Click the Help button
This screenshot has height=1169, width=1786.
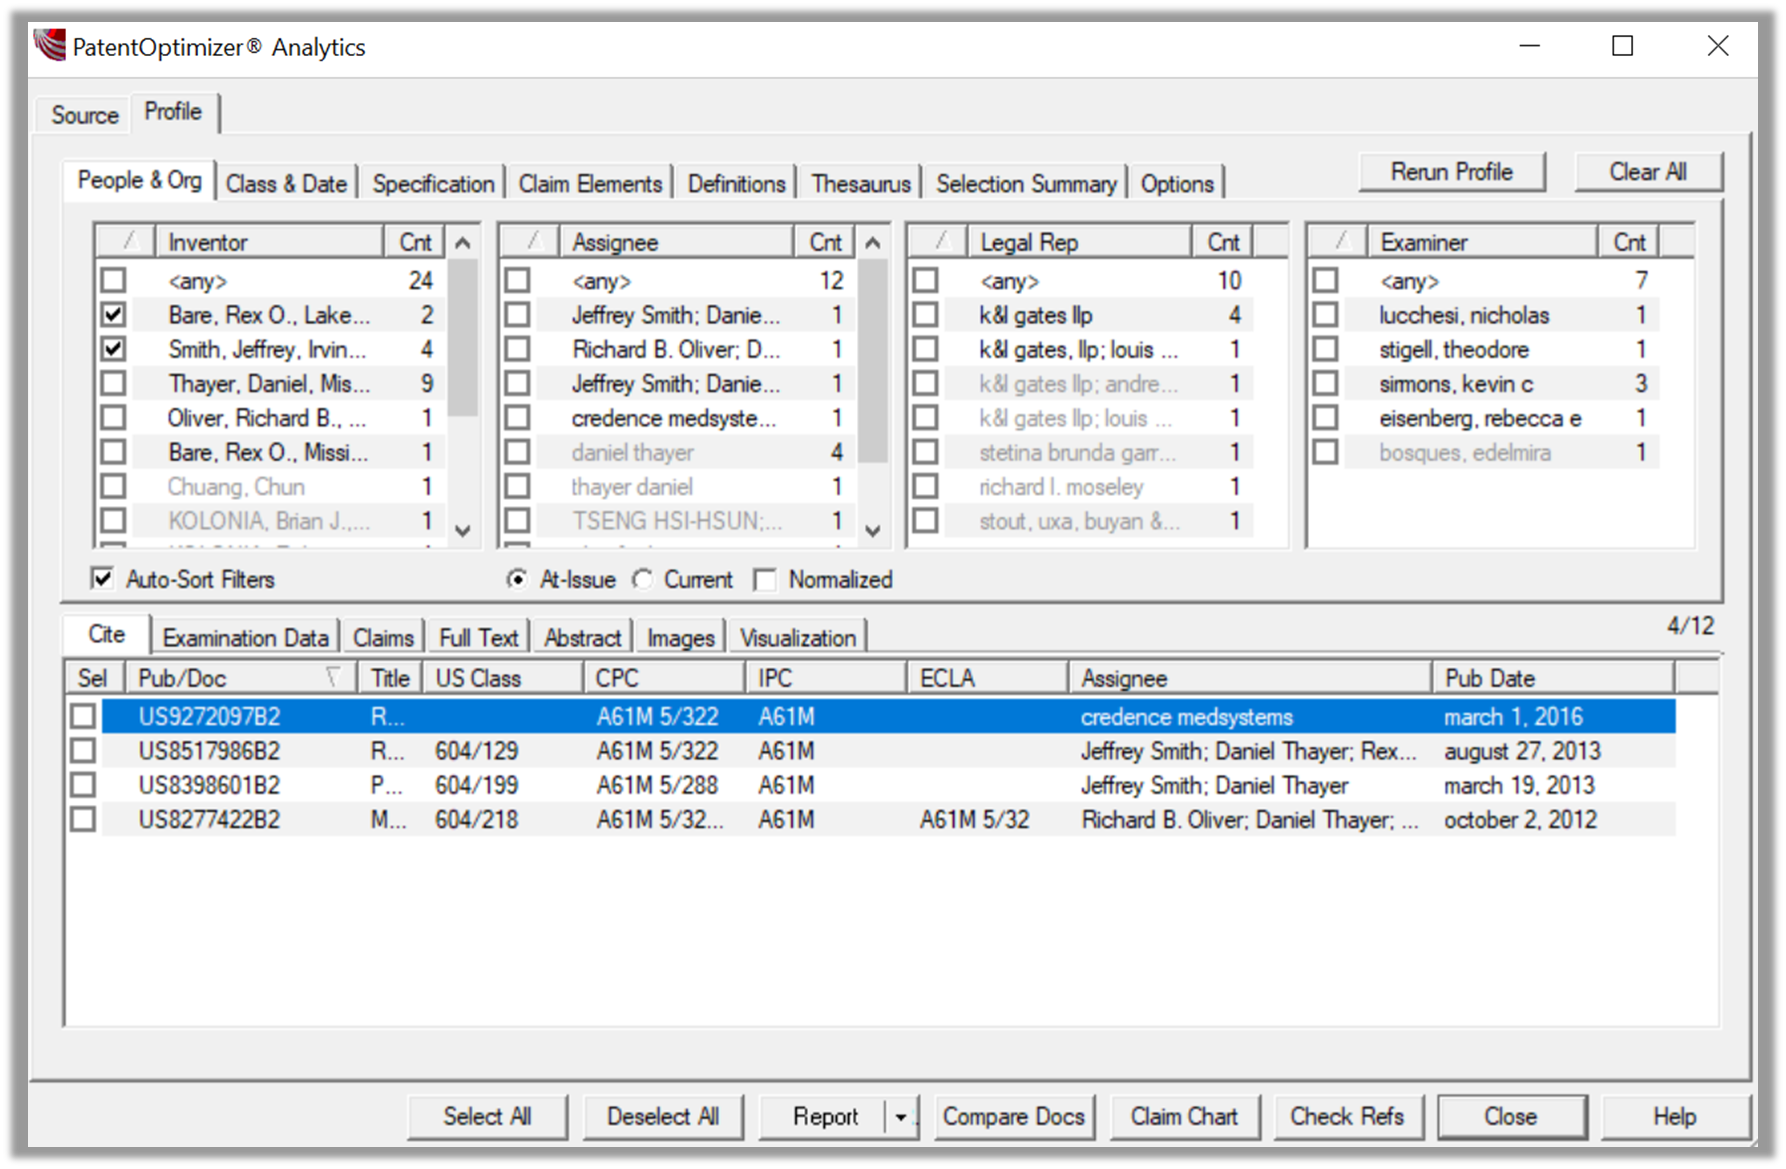[x=1675, y=1117]
